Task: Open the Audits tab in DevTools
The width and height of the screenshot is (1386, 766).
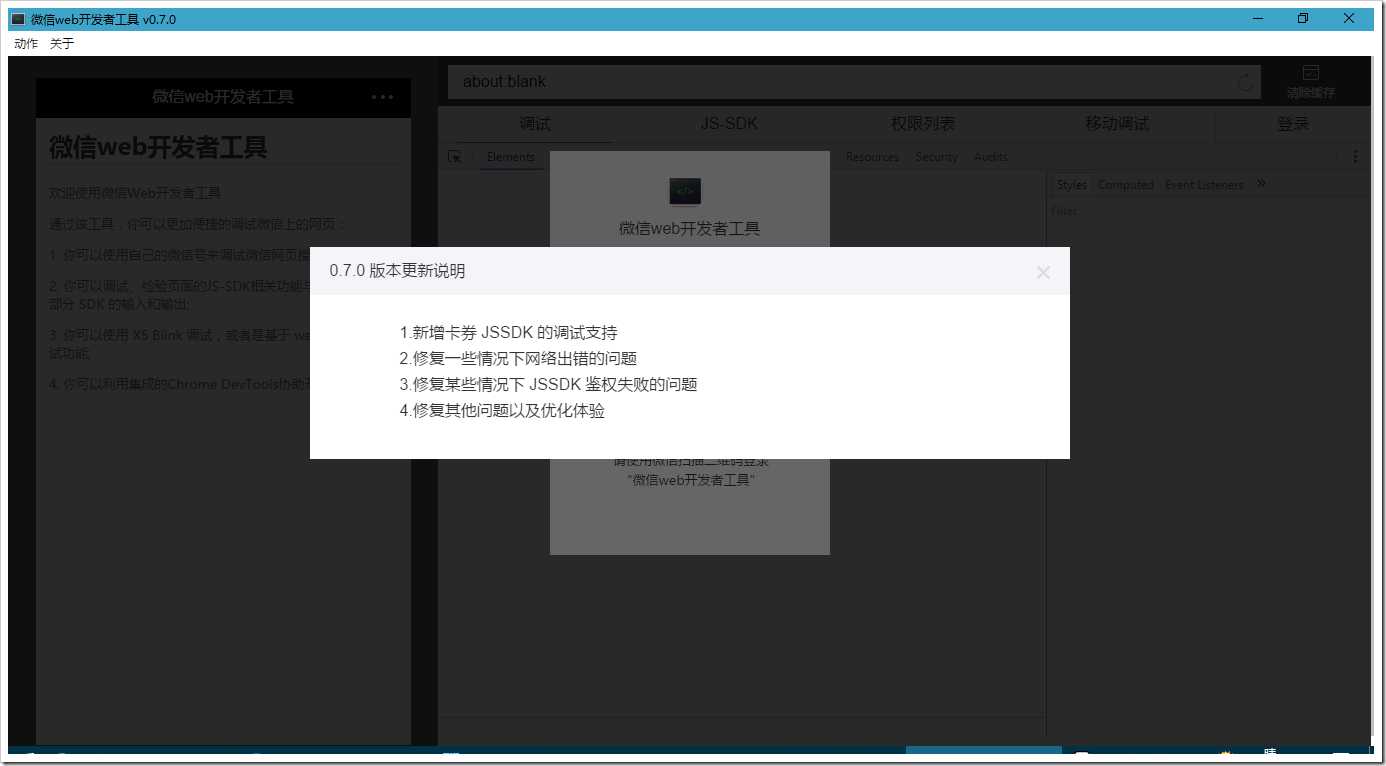Action: pos(991,157)
